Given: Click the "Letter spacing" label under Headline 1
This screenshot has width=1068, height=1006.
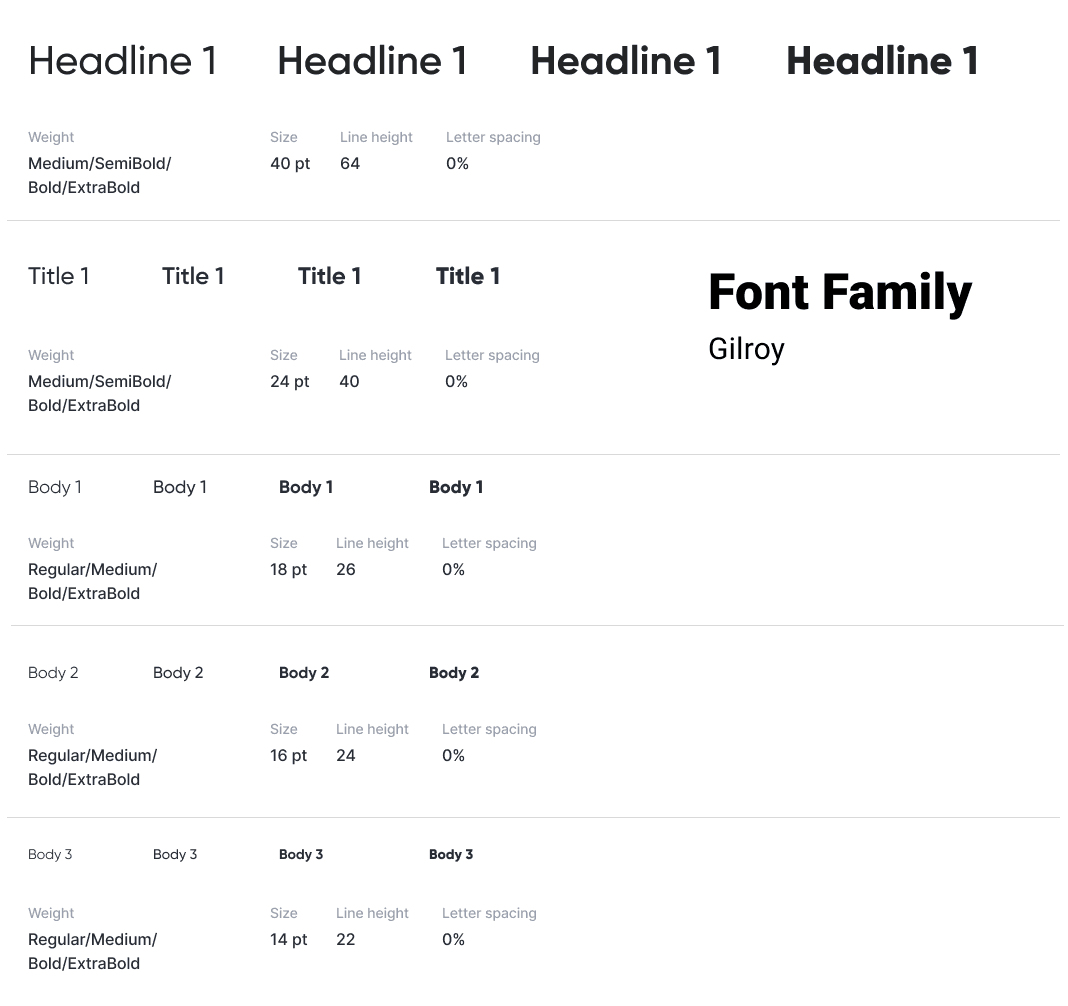Looking at the screenshot, I should point(493,138).
